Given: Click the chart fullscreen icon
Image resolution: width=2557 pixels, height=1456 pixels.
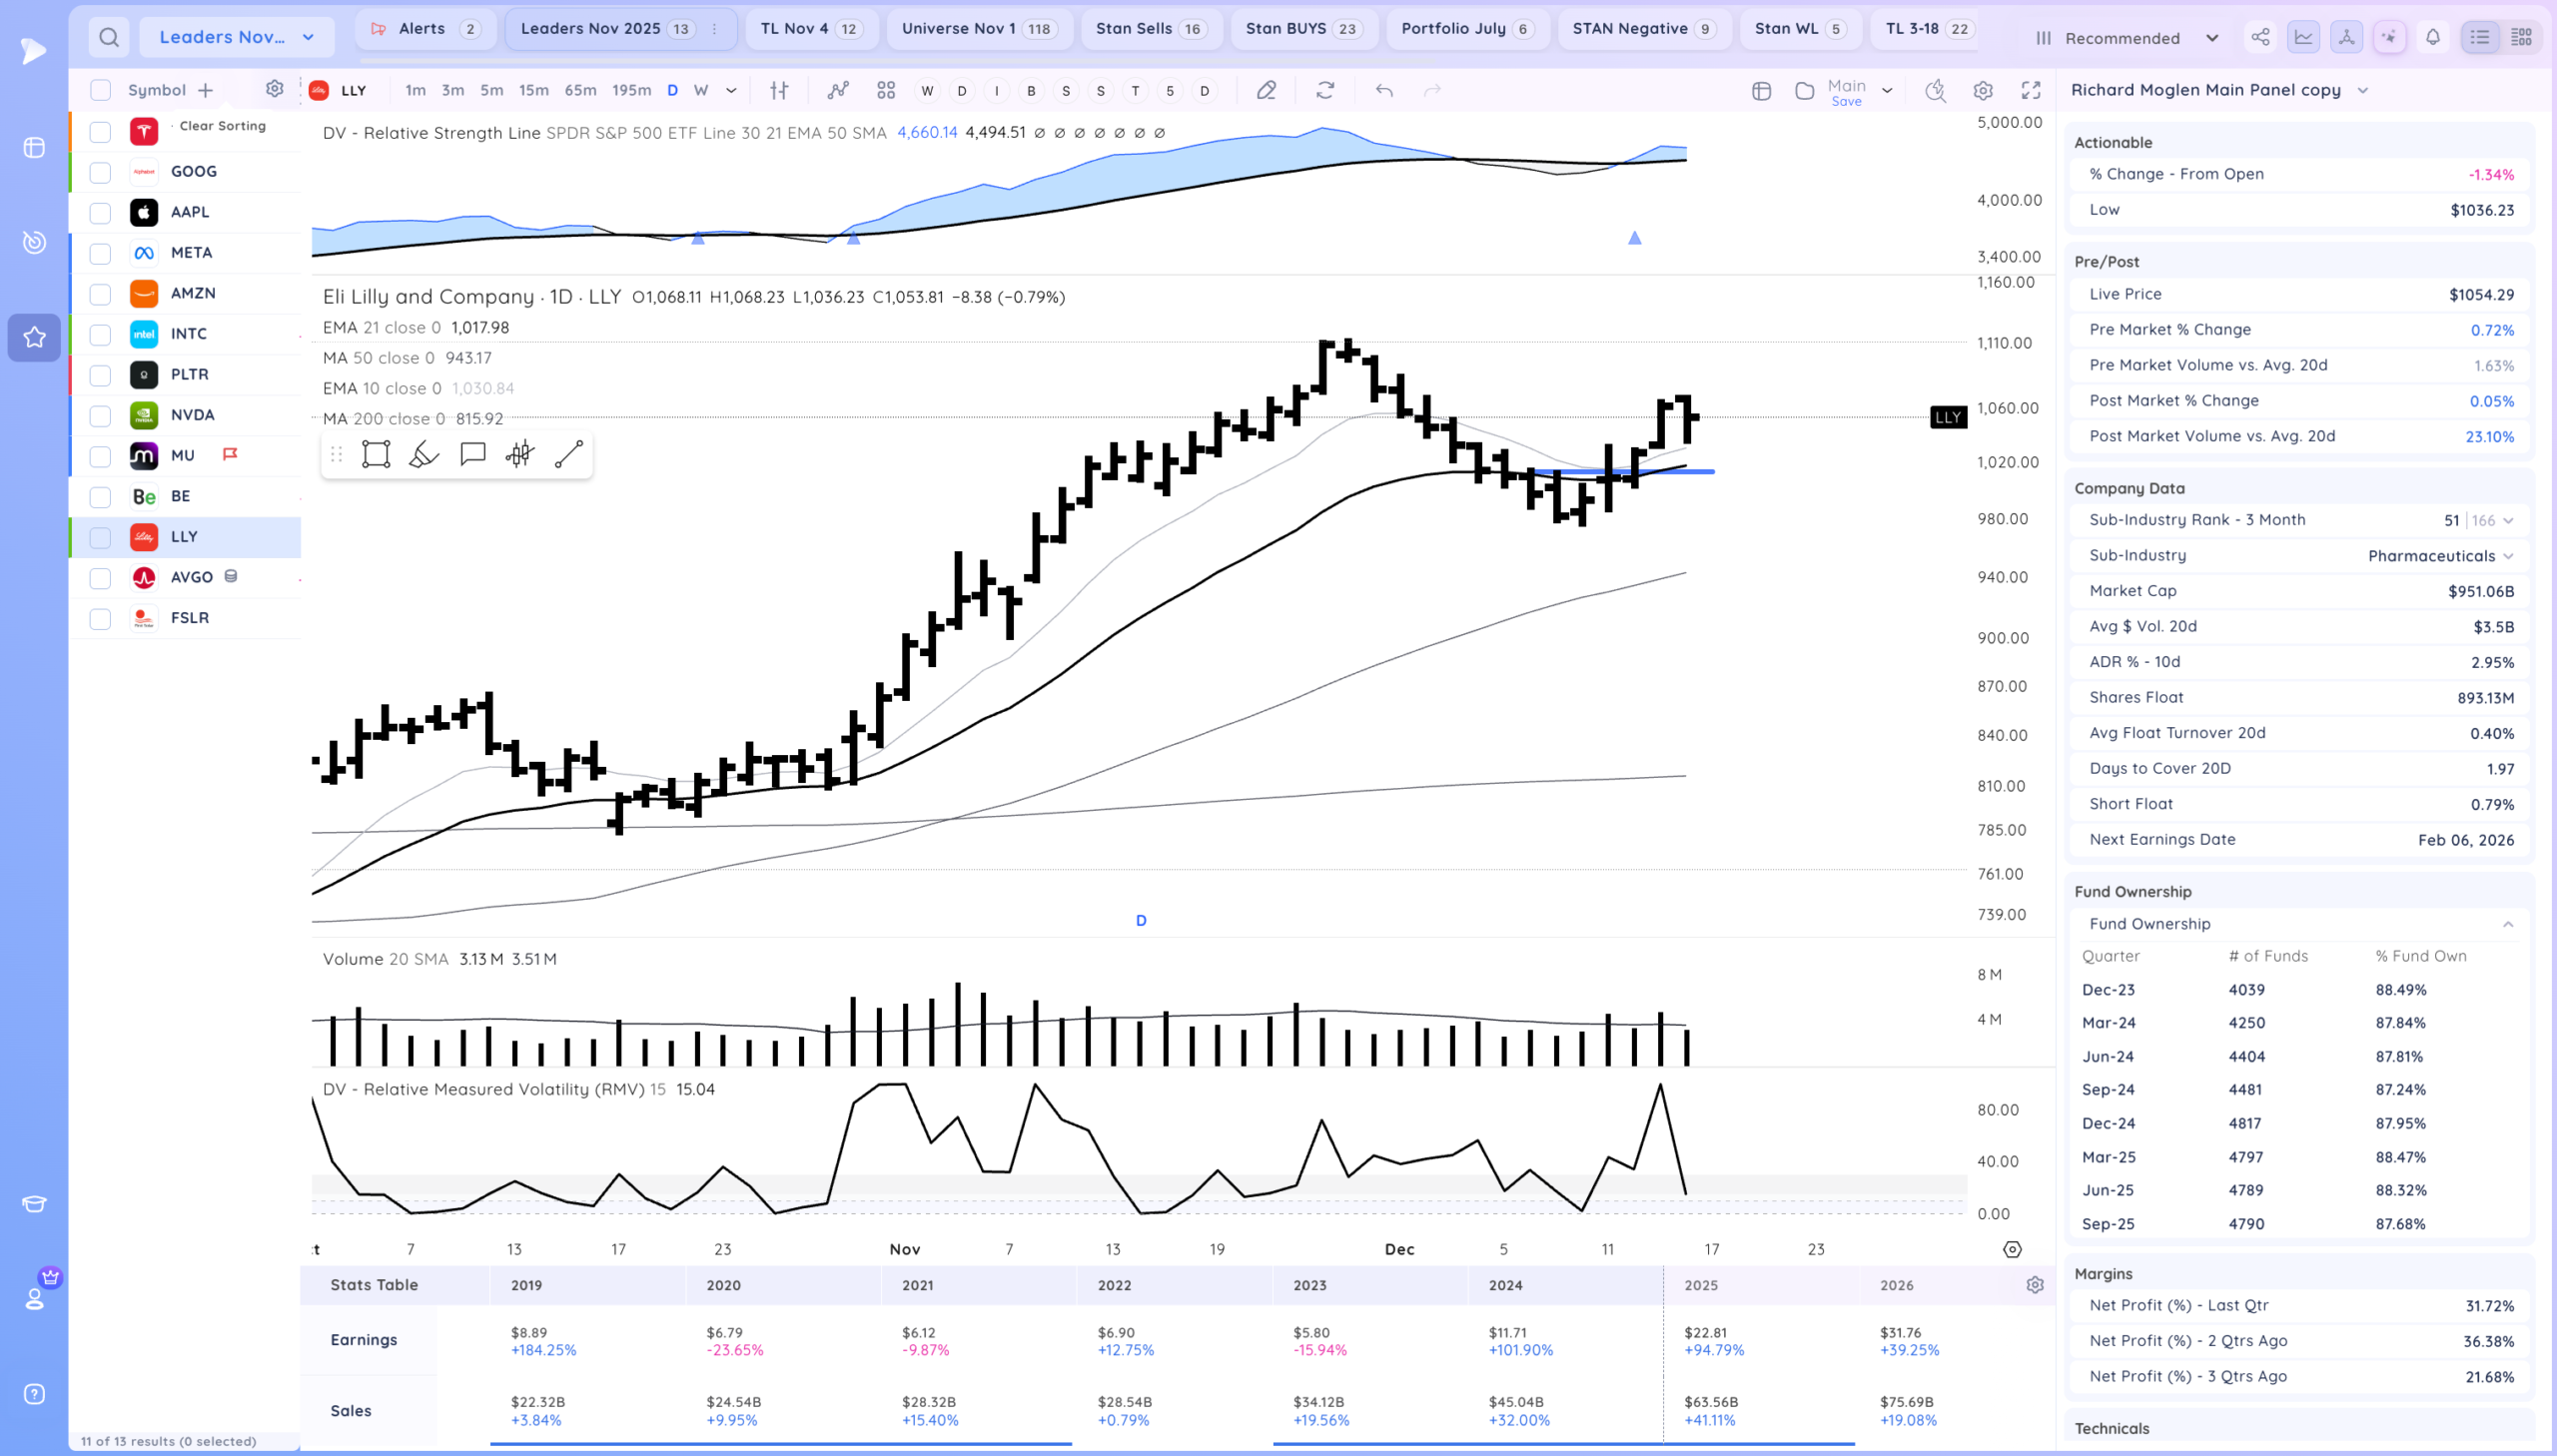Looking at the screenshot, I should click(x=2030, y=91).
